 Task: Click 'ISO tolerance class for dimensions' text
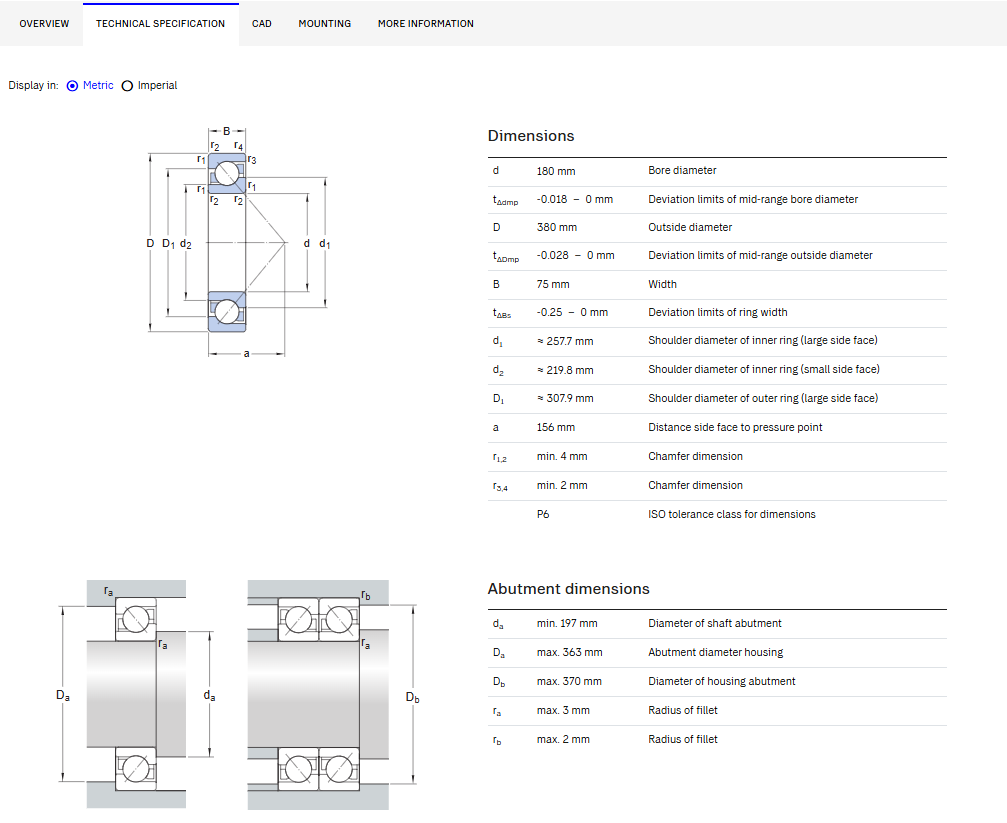click(731, 514)
